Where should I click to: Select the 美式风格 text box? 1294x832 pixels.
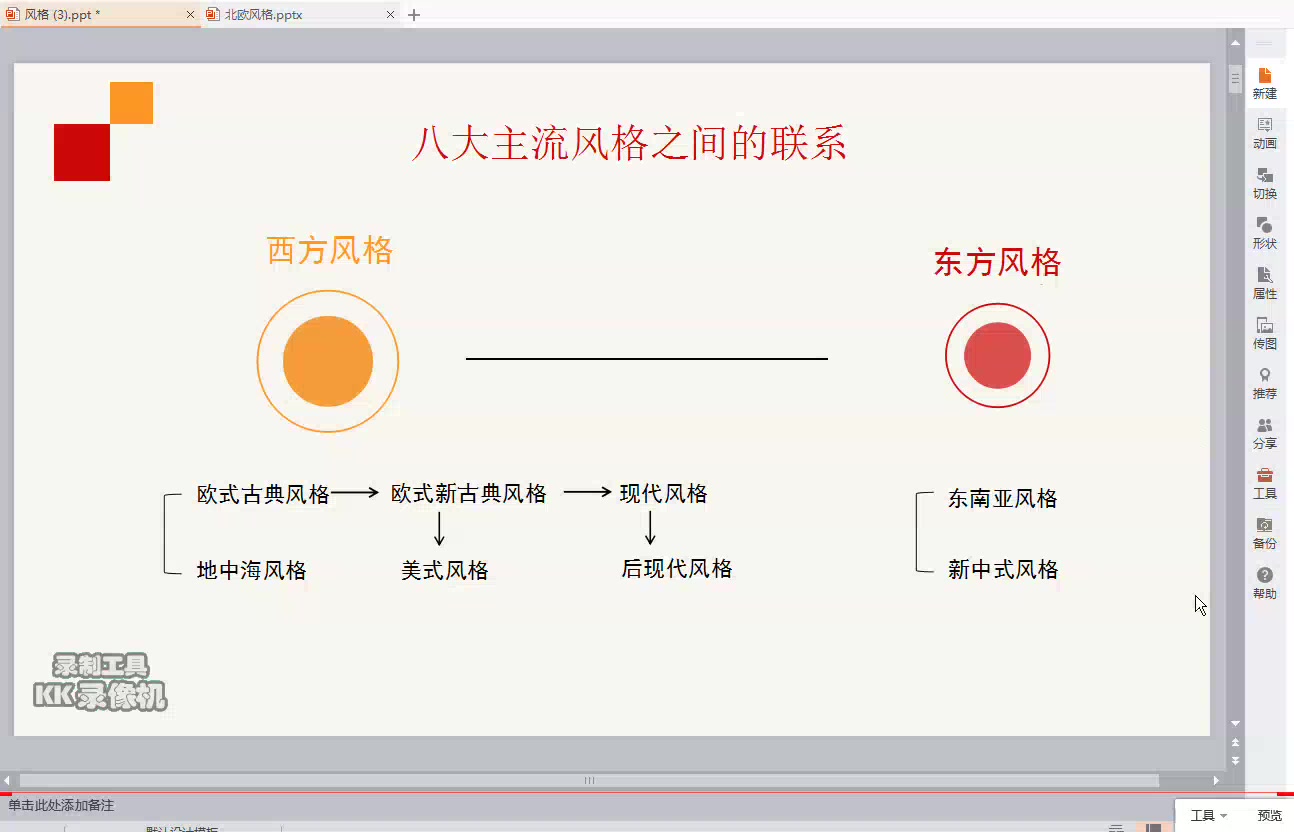point(445,571)
